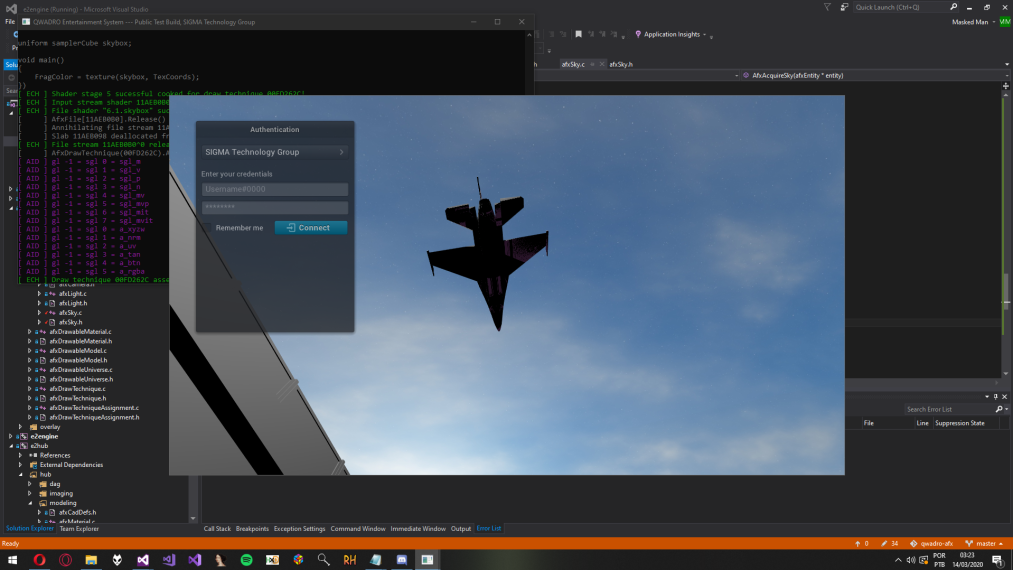The width and height of the screenshot is (1013, 570).
Task: Pin the afxSky.c tab
Action: (592, 65)
